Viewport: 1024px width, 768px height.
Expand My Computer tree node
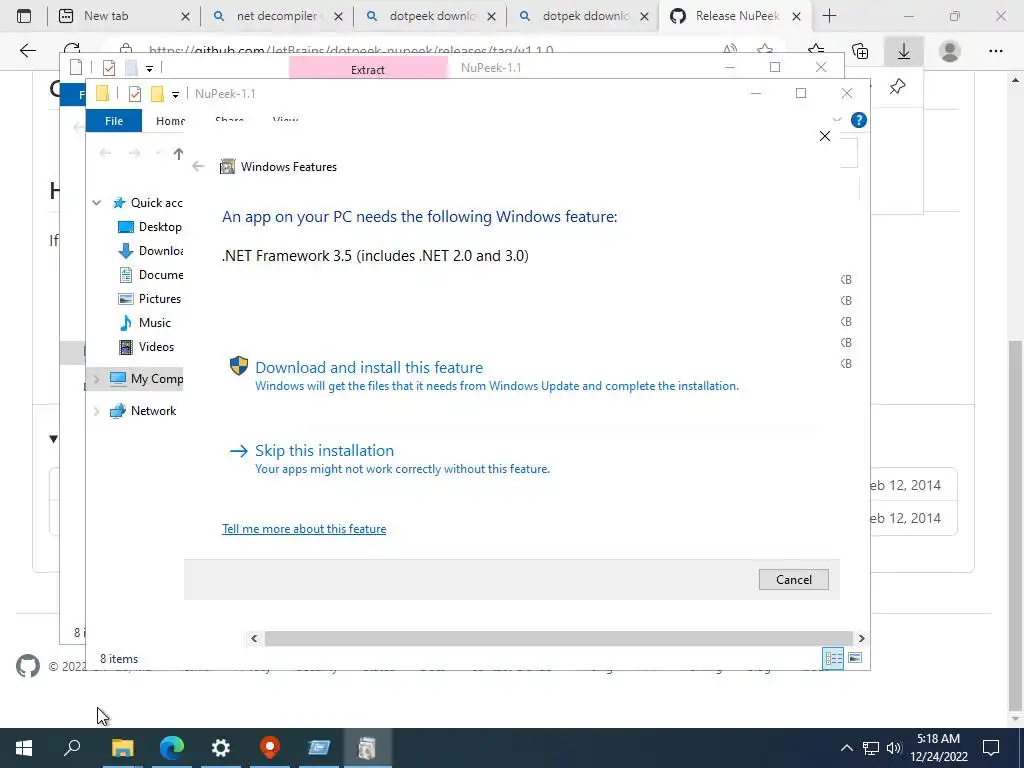[97, 379]
